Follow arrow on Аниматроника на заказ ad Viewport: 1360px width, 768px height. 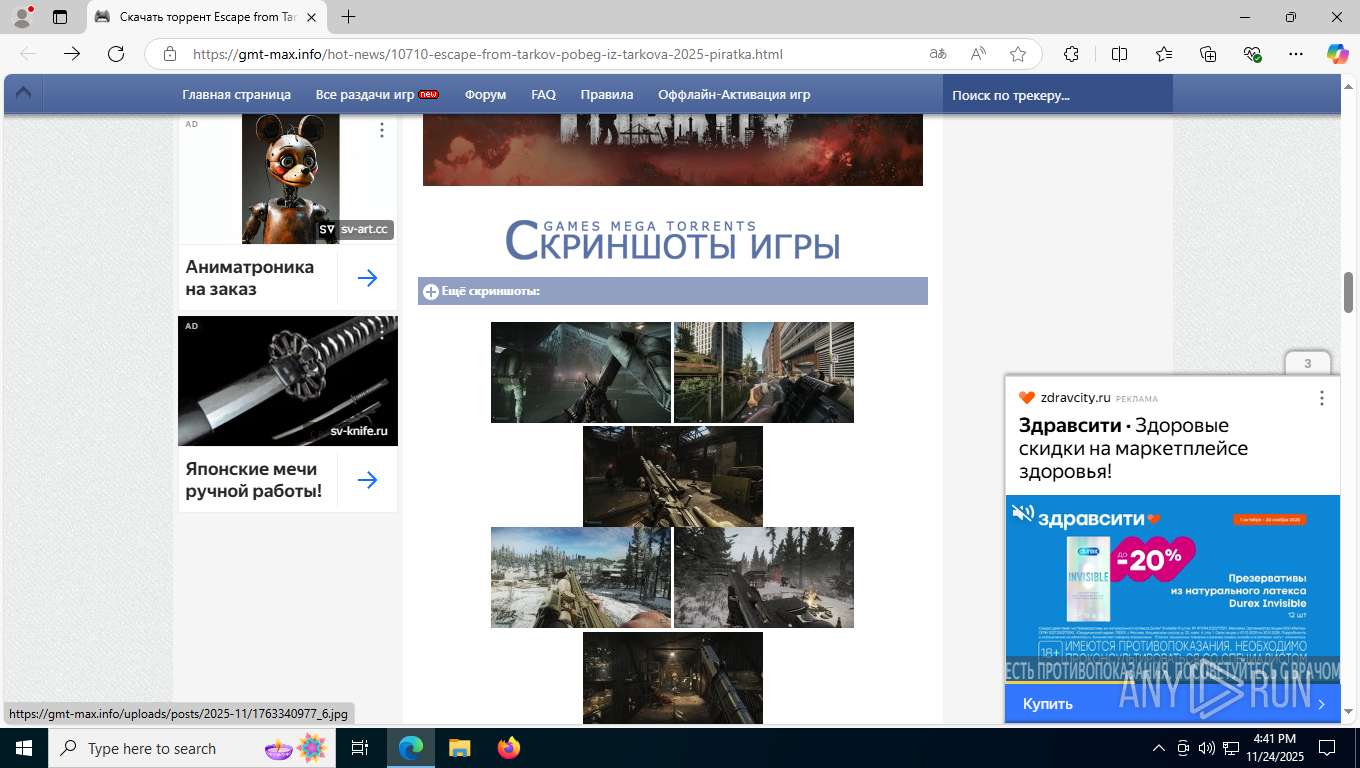click(x=367, y=278)
